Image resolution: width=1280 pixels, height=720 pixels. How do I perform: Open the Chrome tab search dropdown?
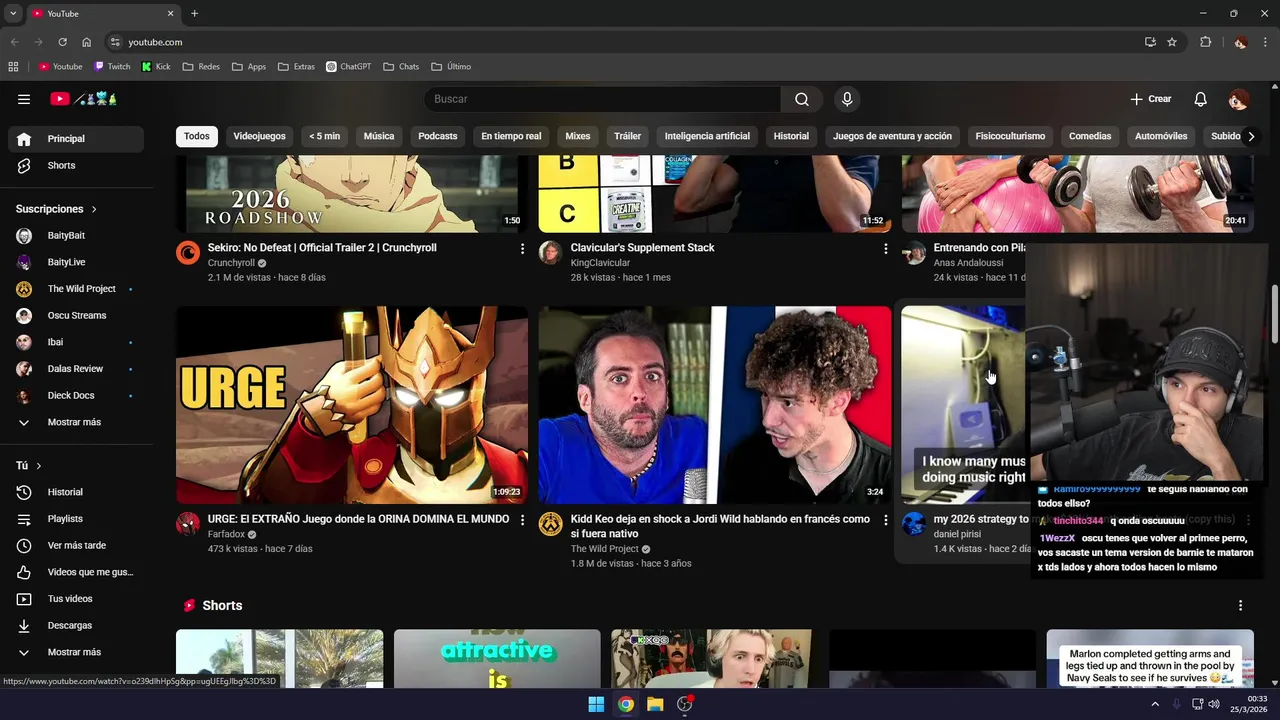pos(13,13)
